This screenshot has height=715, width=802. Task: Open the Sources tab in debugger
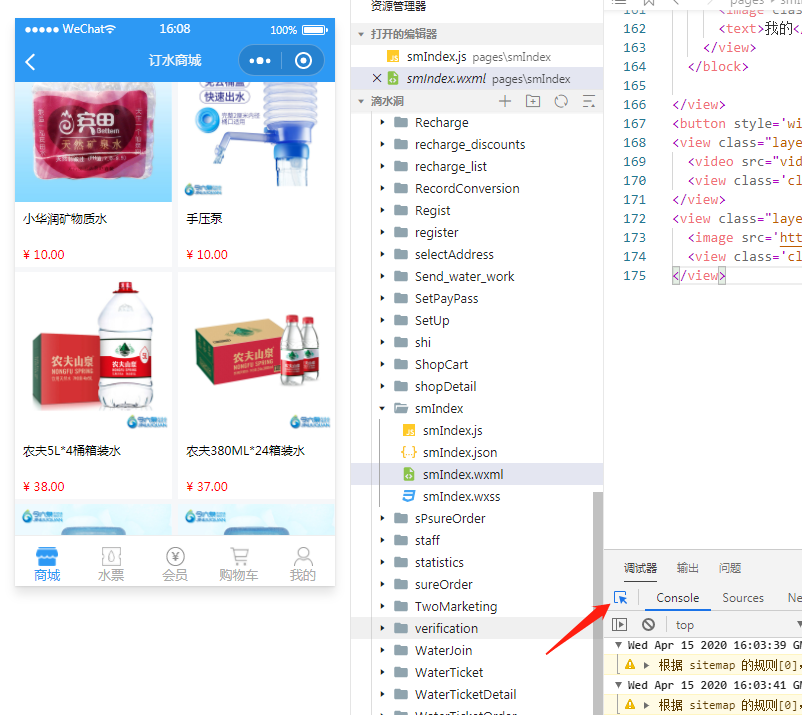pos(743,598)
